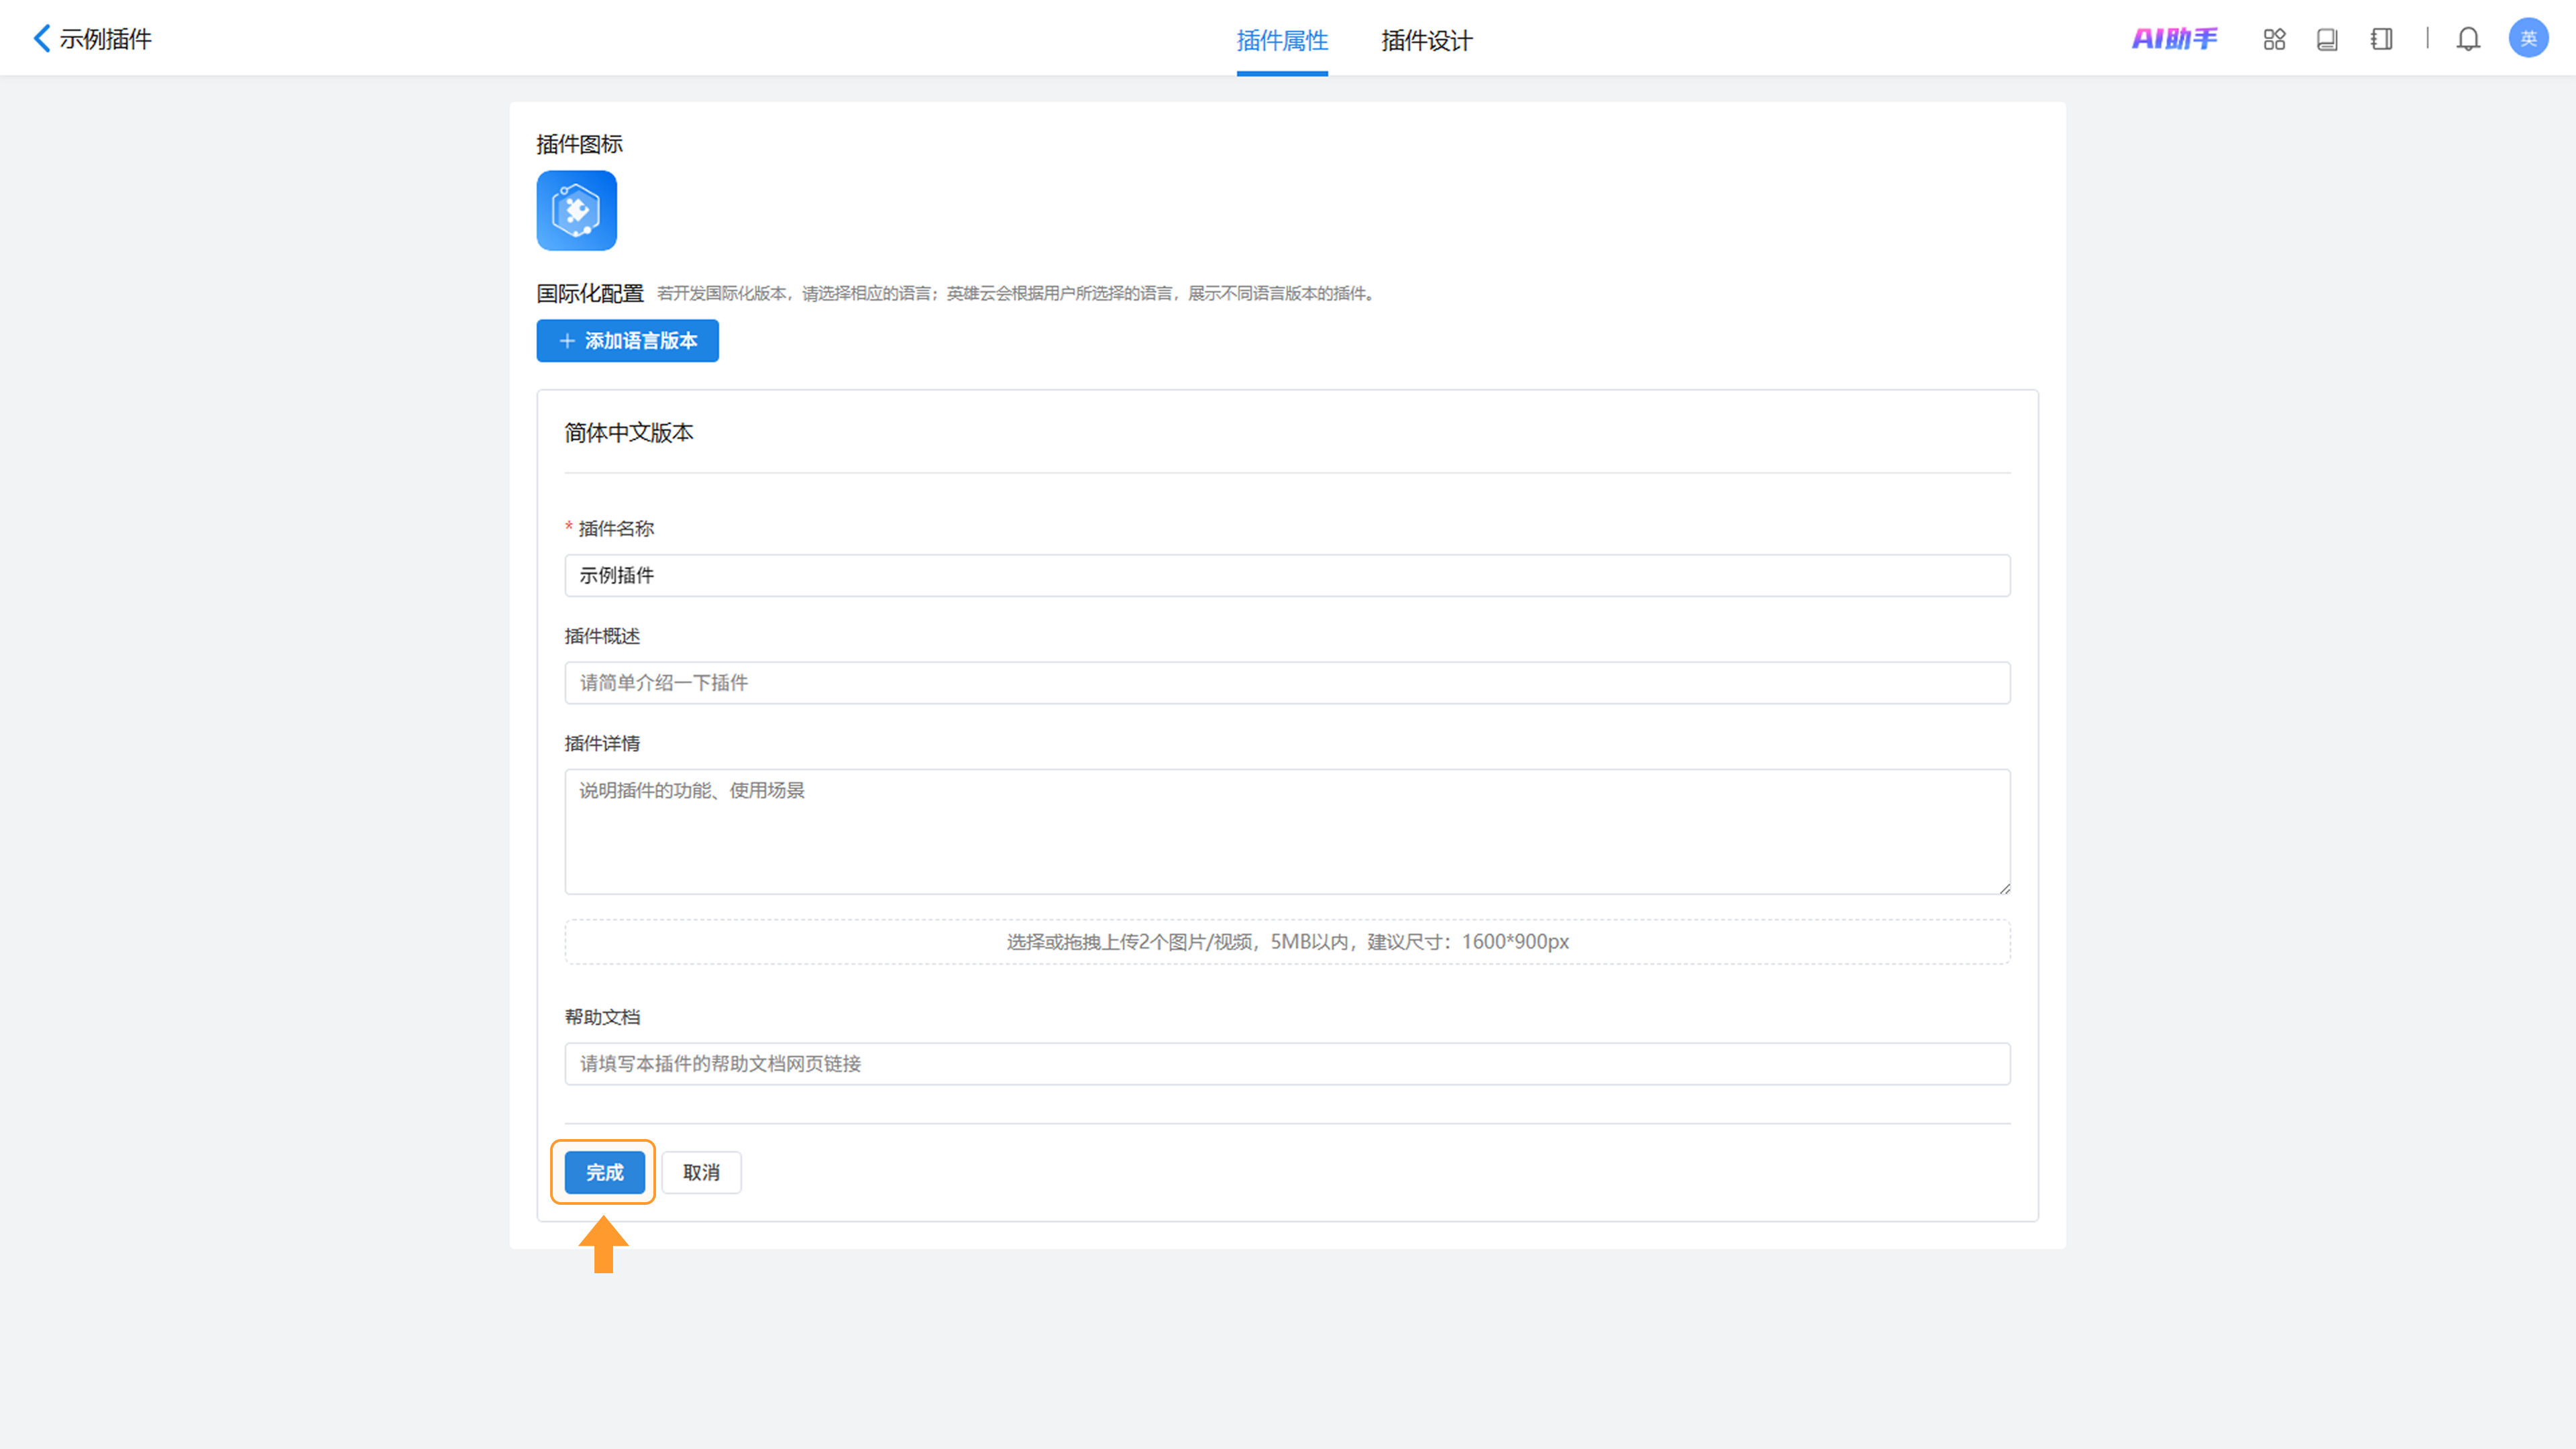
Task: Click 添加语言版本 button
Action: pos(627,341)
